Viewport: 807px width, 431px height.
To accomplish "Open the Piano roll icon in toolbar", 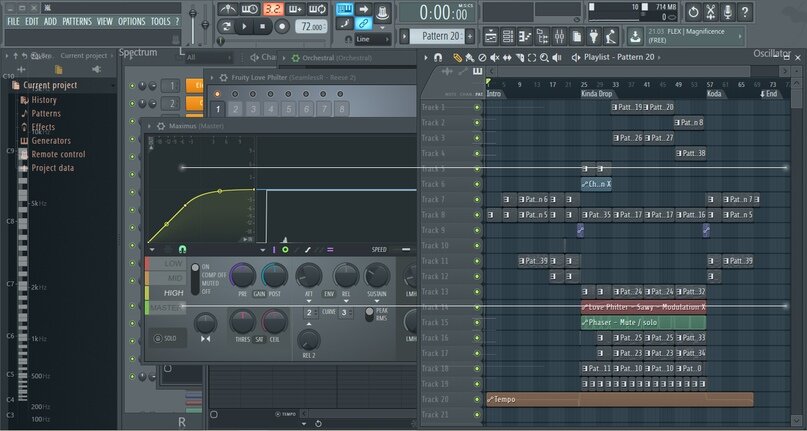I will point(524,37).
